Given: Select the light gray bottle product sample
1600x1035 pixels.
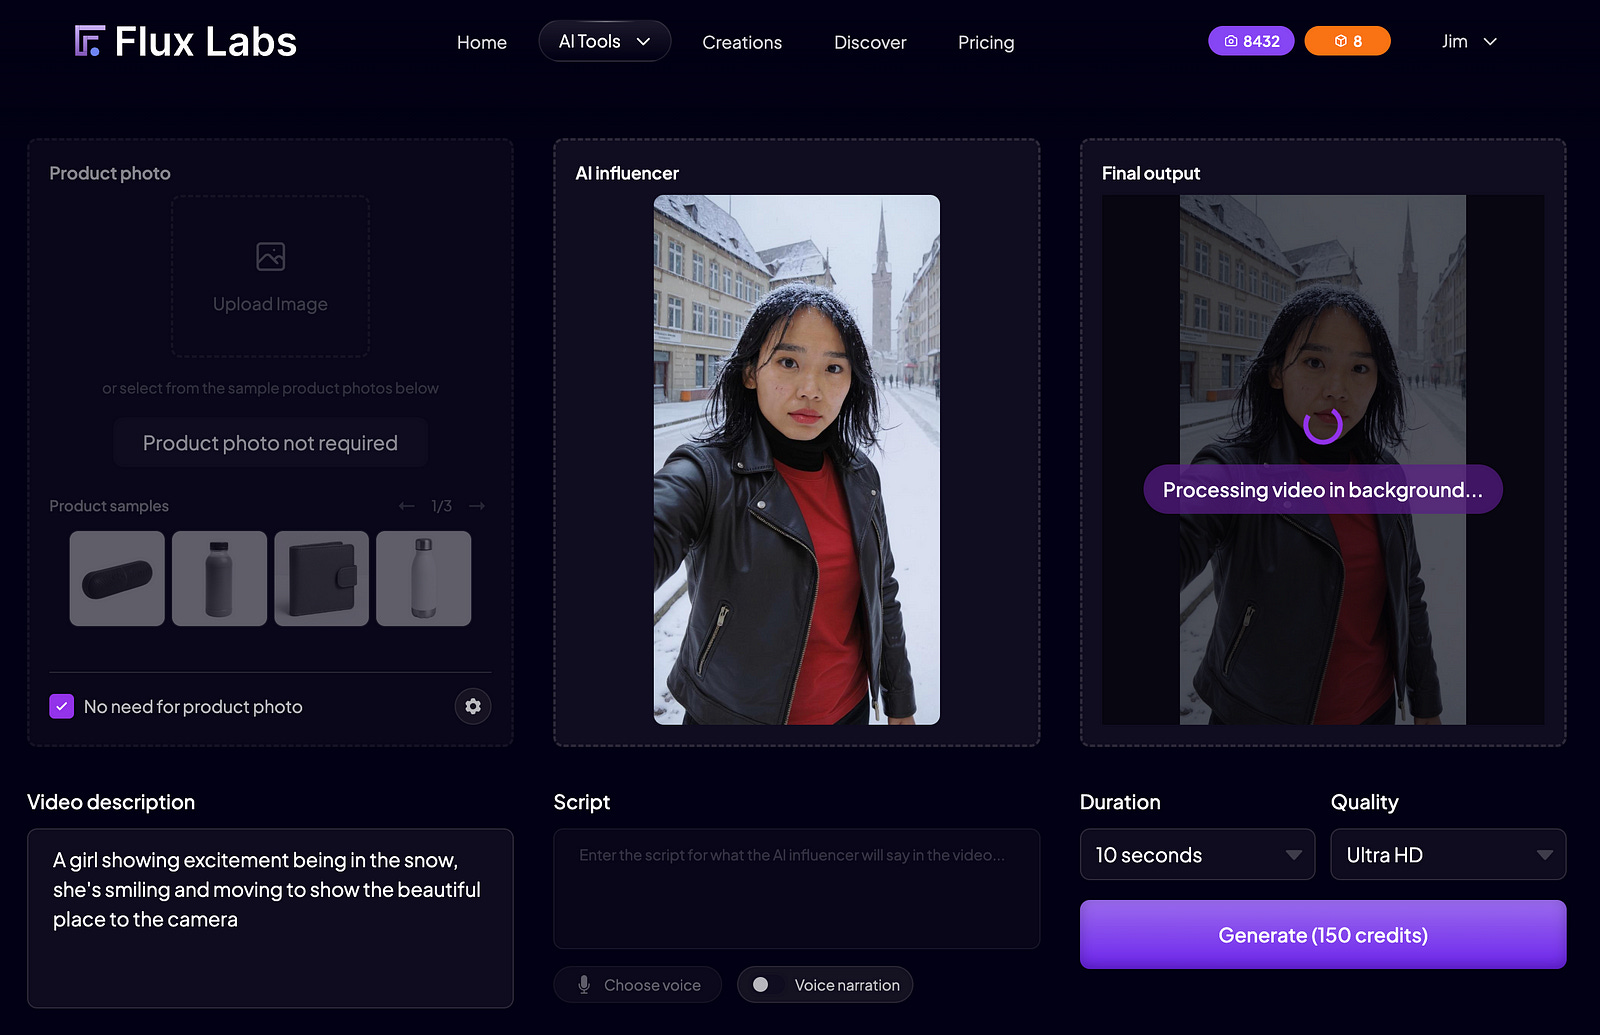Looking at the screenshot, I should pyautogui.click(x=423, y=578).
